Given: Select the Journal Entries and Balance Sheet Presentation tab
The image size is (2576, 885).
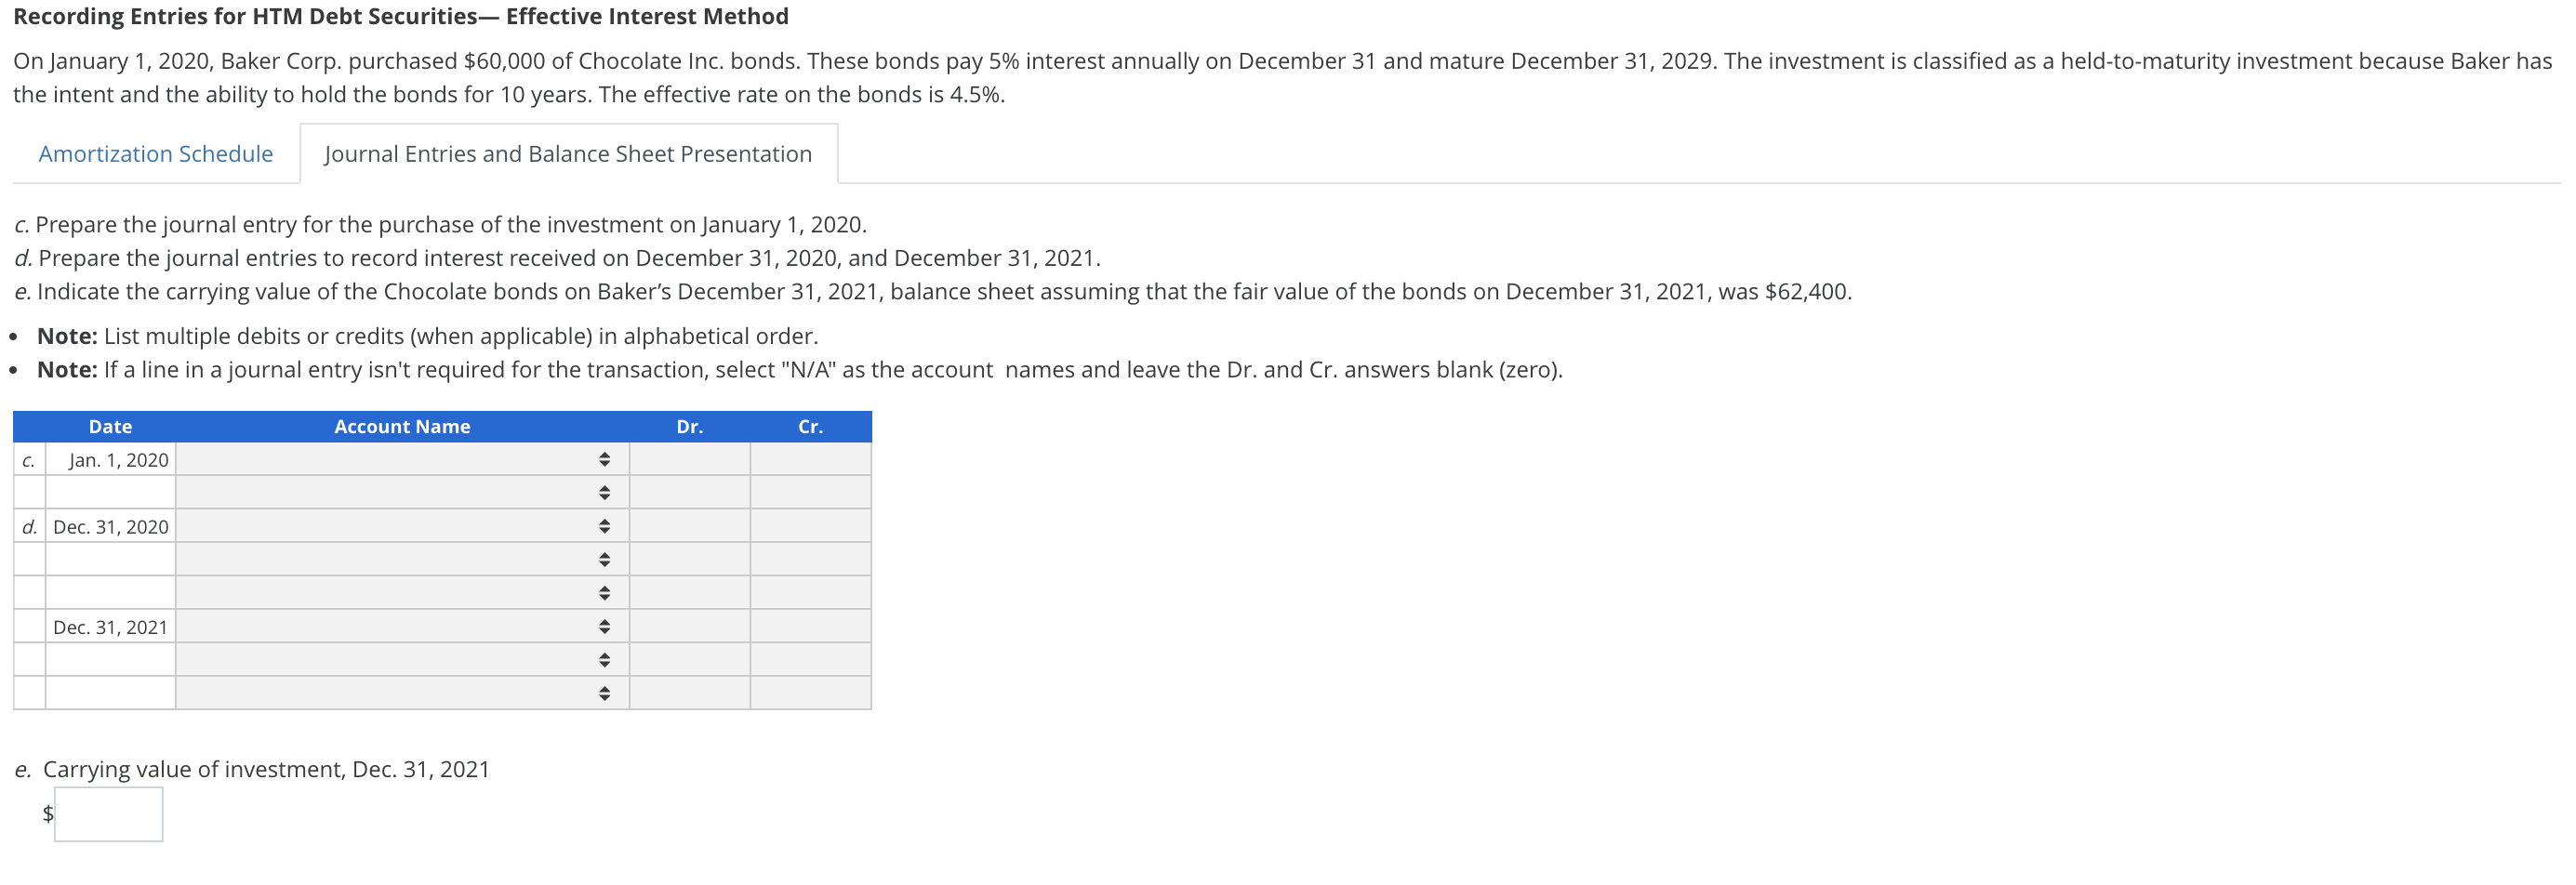Looking at the screenshot, I should (x=567, y=153).
